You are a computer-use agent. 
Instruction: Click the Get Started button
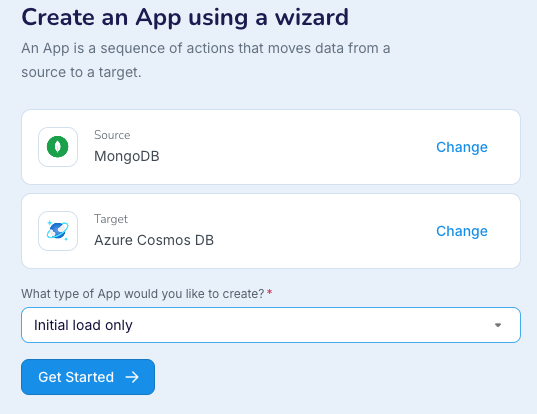point(88,377)
